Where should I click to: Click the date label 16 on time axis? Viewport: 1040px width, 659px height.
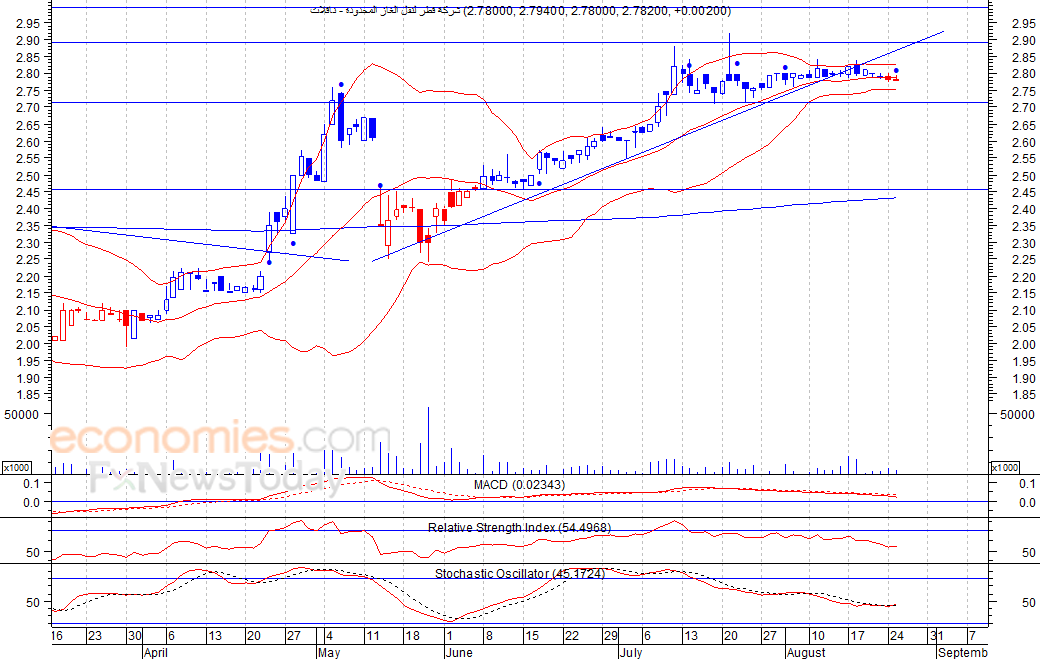58,636
